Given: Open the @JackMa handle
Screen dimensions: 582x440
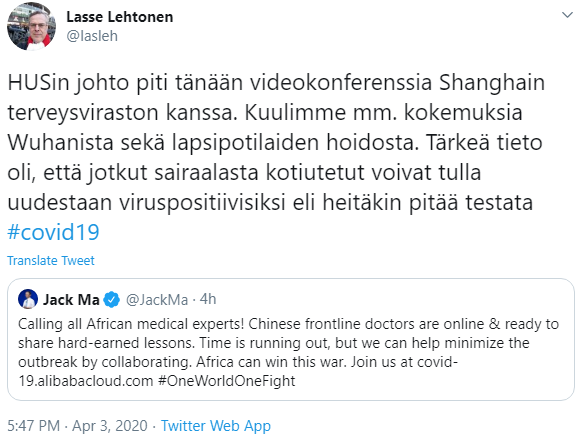Looking at the screenshot, I should pyautogui.click(x=157, y=300).
